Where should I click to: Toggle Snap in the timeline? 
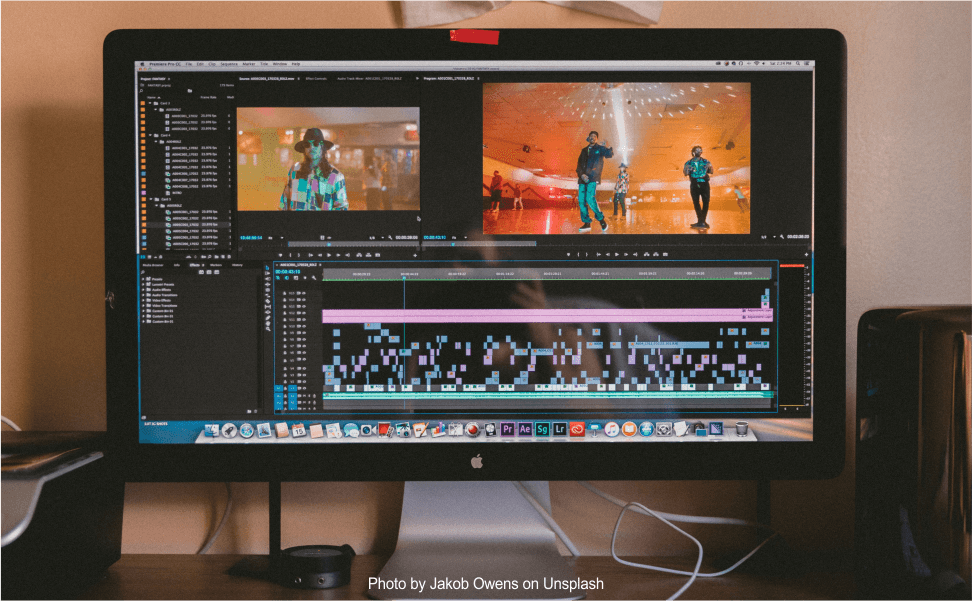tap(287, 278)
